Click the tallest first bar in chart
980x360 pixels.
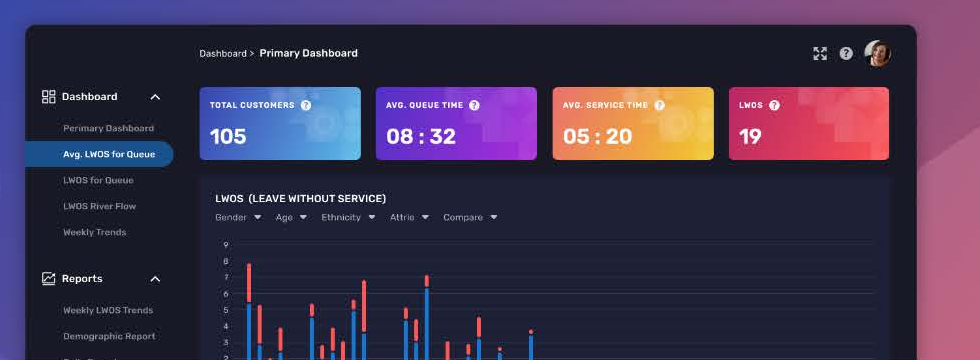coord(249,311)
